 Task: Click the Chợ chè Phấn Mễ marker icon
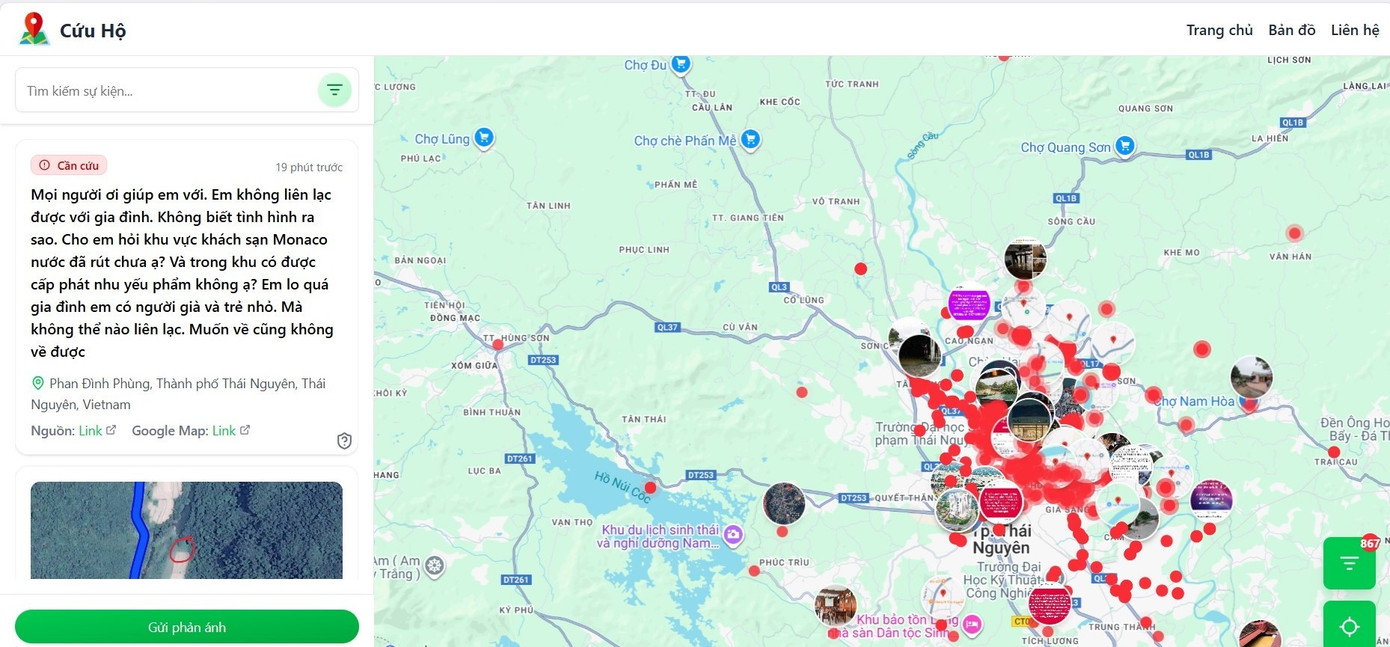[x=750, y=140]
